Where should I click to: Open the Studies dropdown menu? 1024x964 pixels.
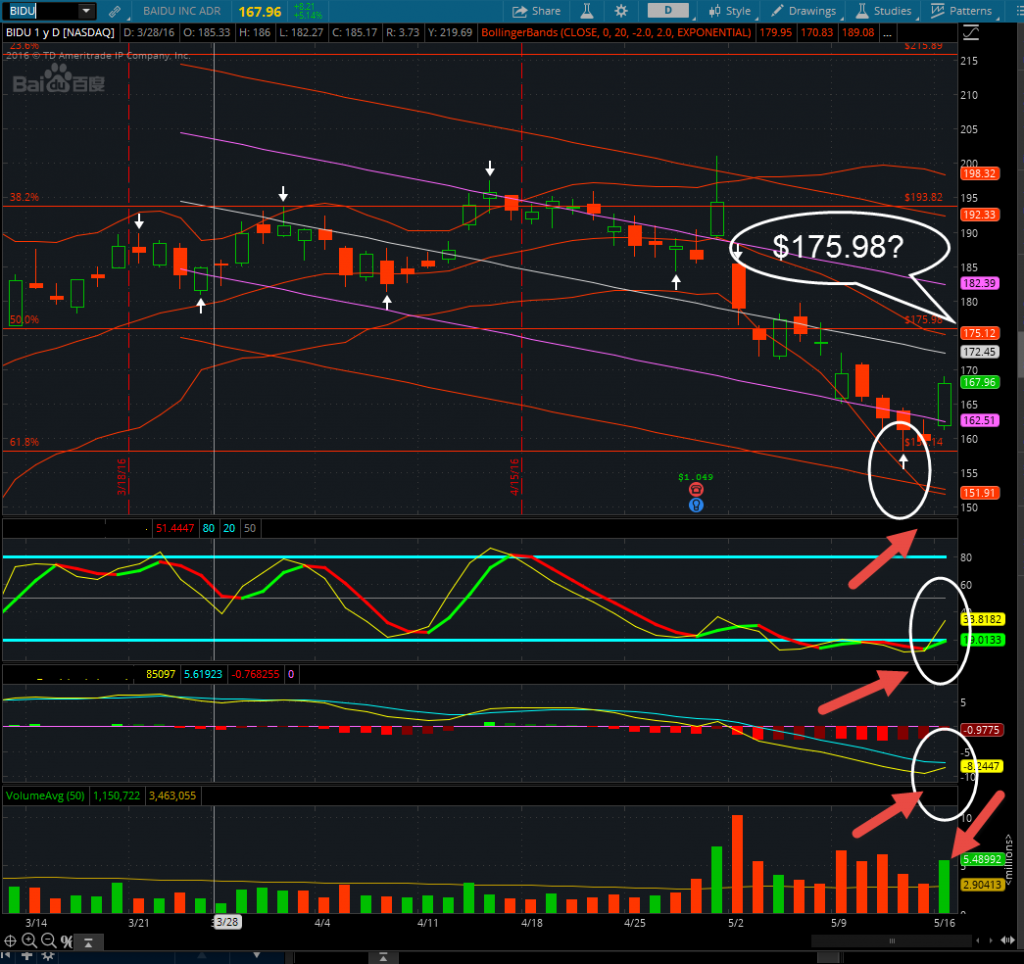point(884,11)
